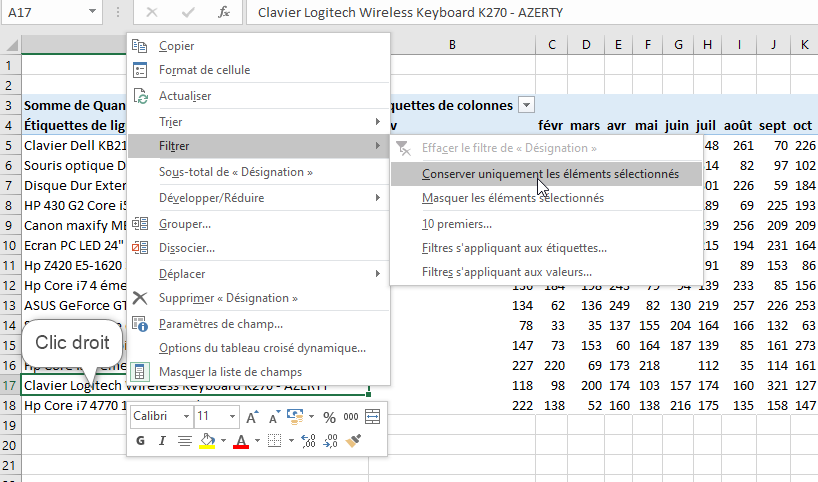Click the Paramètres de champ icon
The height and width of the screenshot is (482, 818).
(x=140, y=324)
